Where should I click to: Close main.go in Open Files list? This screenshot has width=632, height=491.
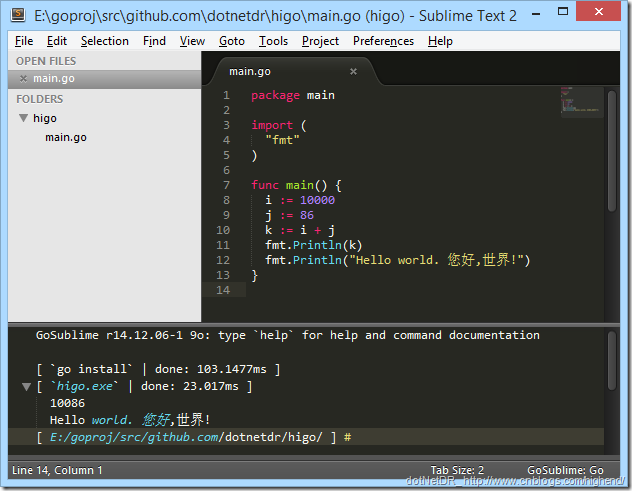tap(23, 79)
